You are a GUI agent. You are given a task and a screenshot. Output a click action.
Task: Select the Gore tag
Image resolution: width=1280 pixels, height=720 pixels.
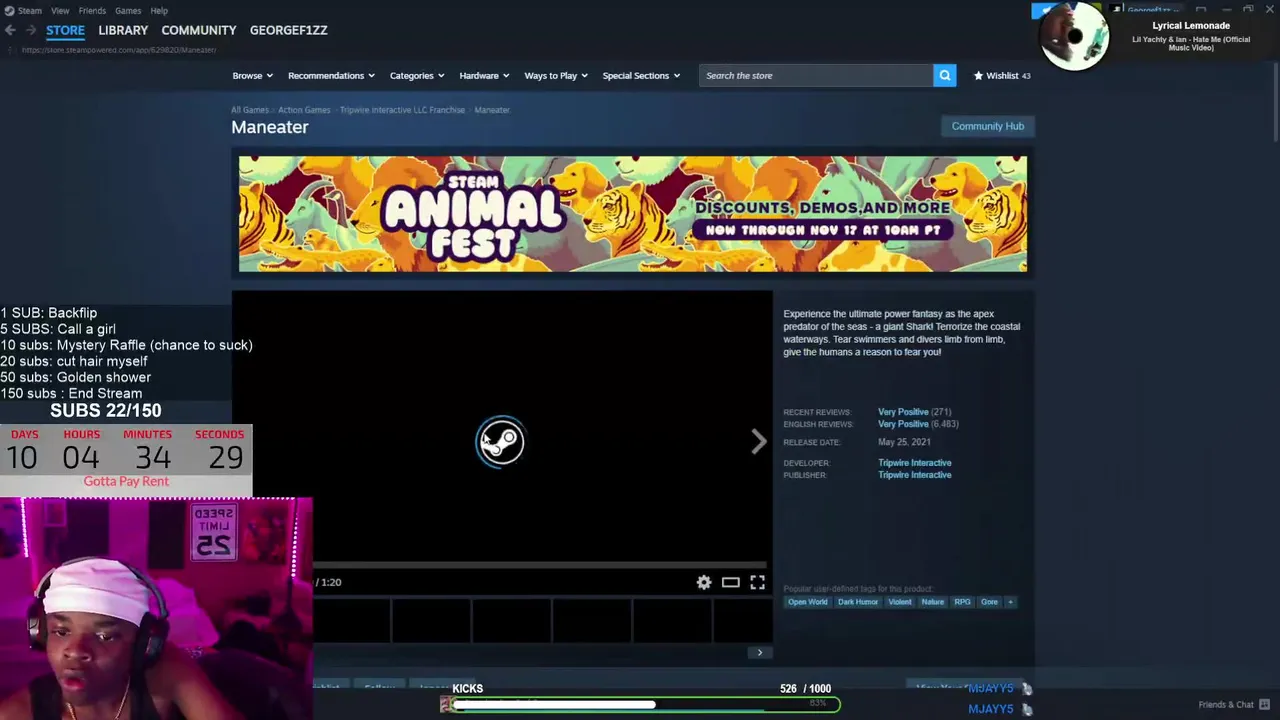point(989,602)
